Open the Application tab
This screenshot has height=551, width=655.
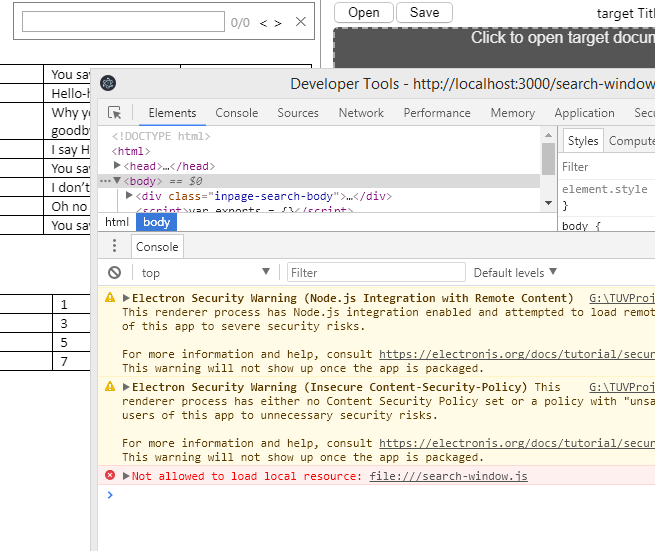(x=584, y=113)
